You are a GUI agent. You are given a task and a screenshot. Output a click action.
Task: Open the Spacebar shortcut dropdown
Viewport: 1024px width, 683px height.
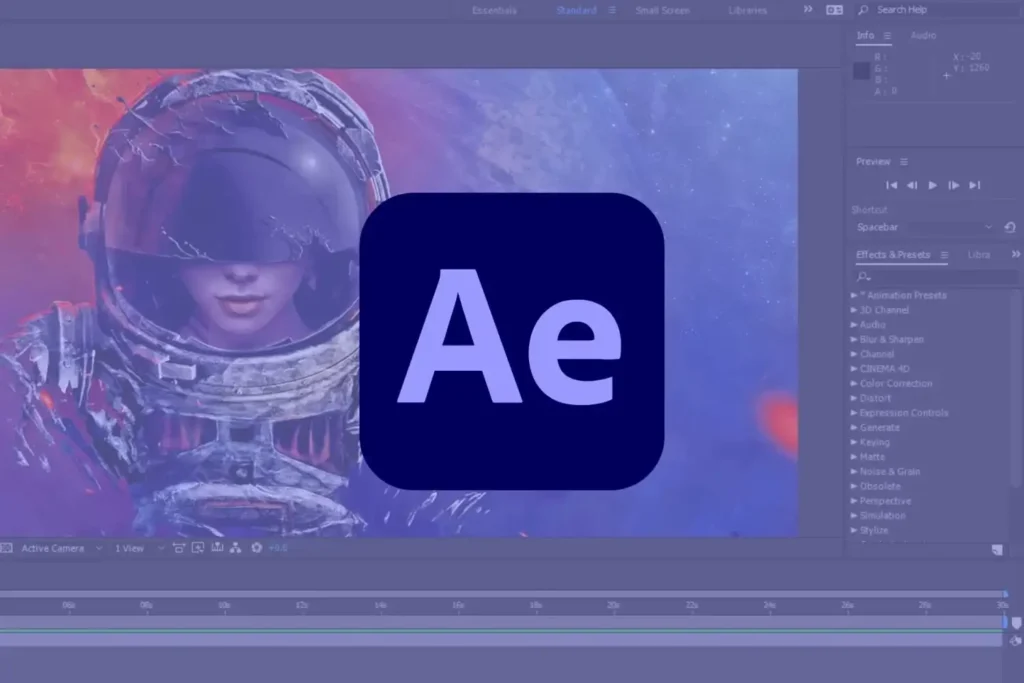click(x=924, y=227)
